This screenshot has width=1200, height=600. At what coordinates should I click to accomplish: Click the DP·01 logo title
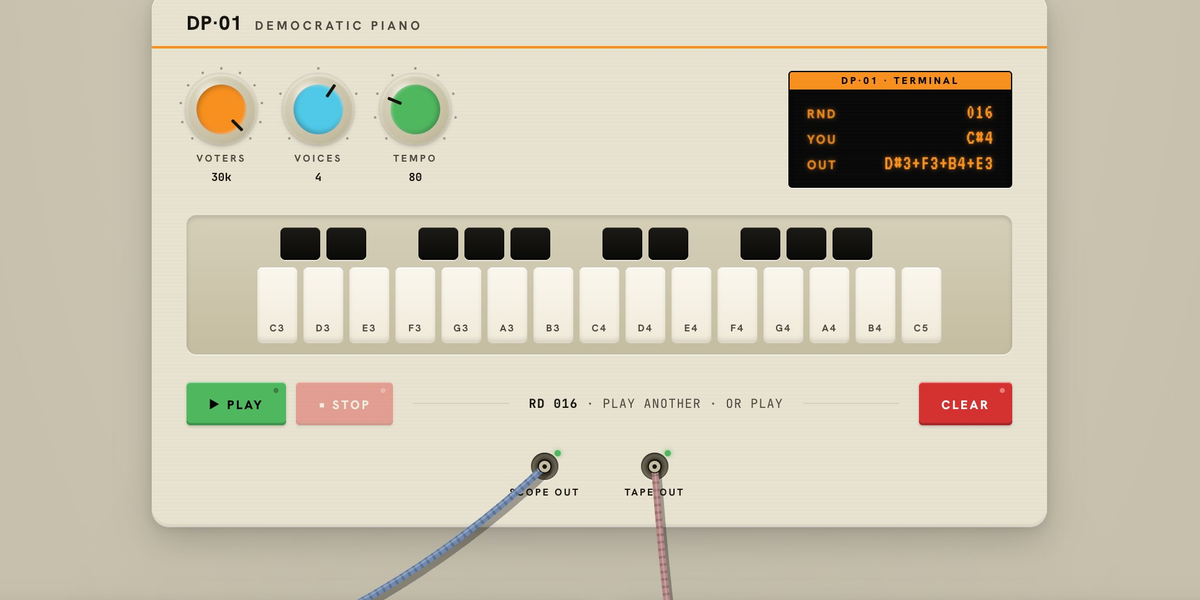point(214,24)
